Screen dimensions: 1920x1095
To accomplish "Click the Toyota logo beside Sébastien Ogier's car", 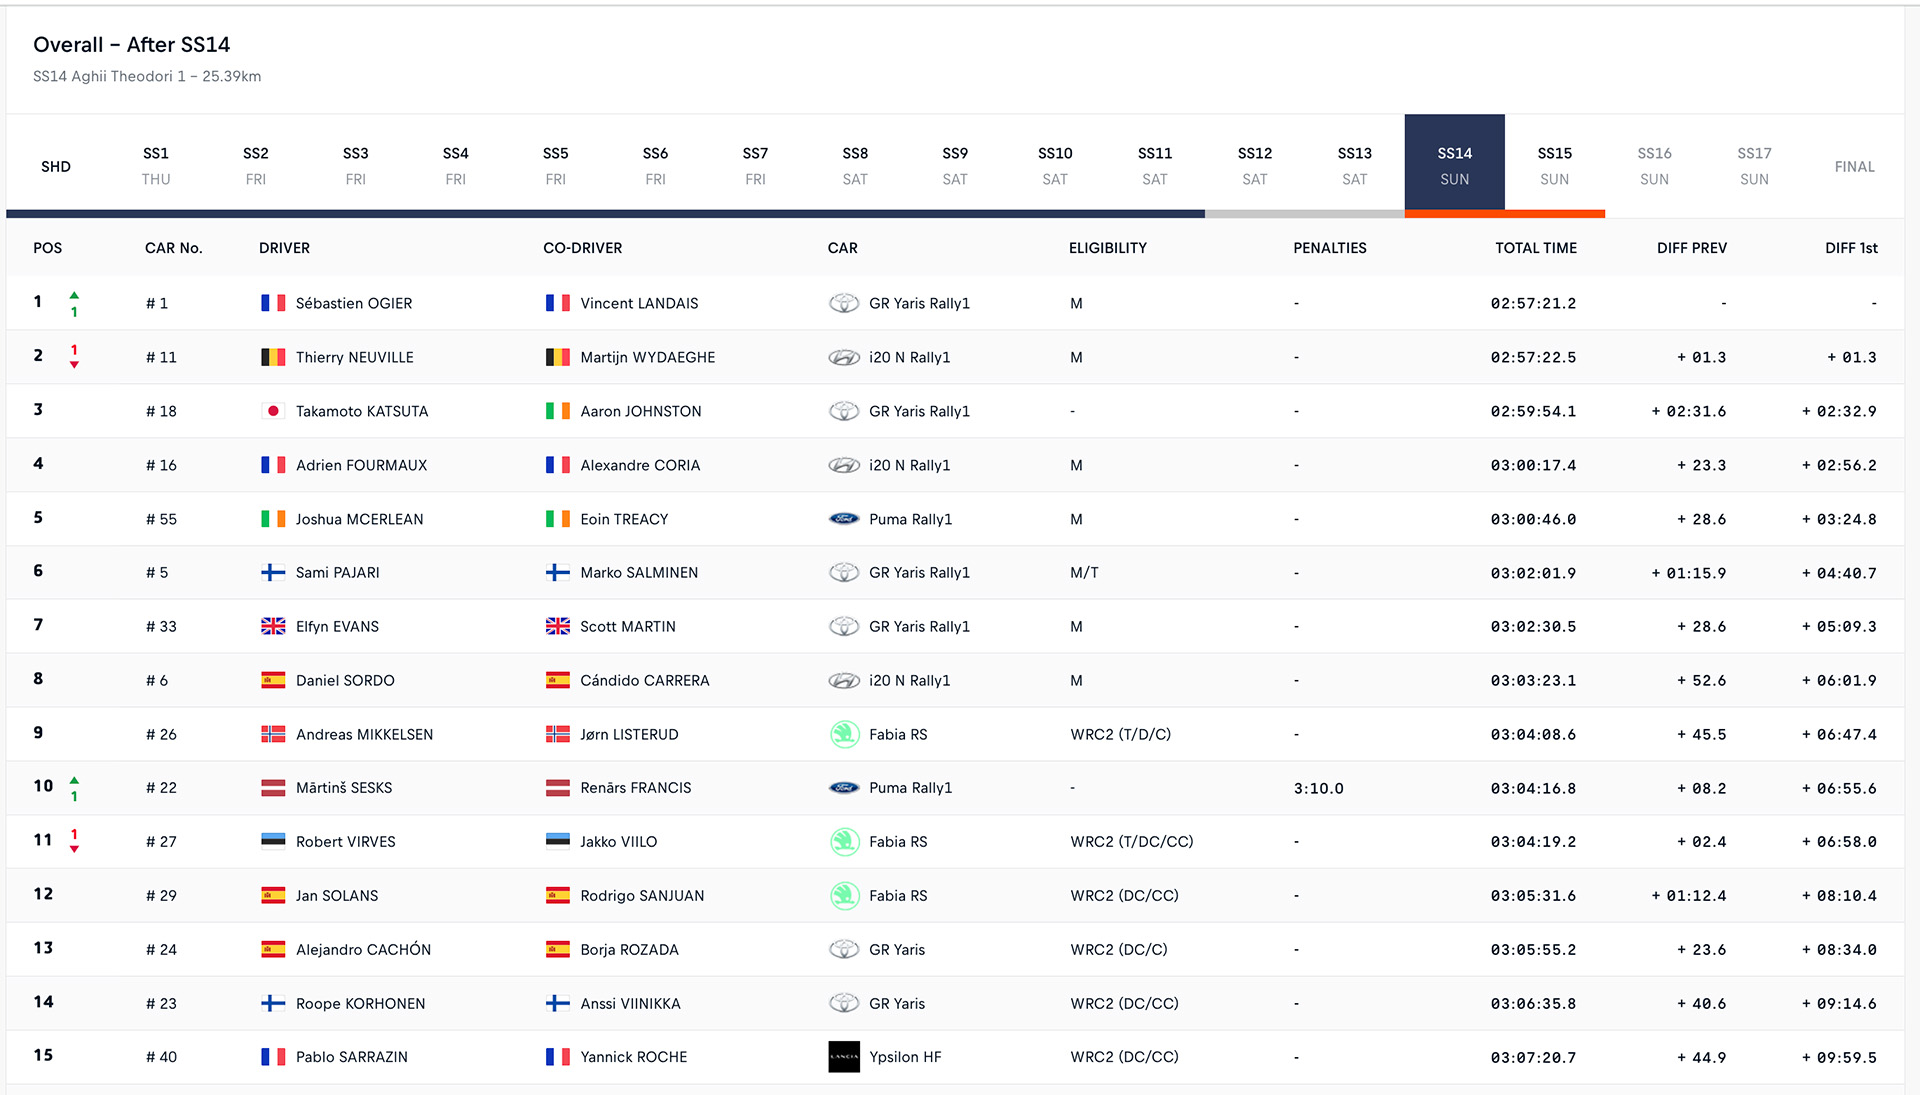I will tap(844, 303).
